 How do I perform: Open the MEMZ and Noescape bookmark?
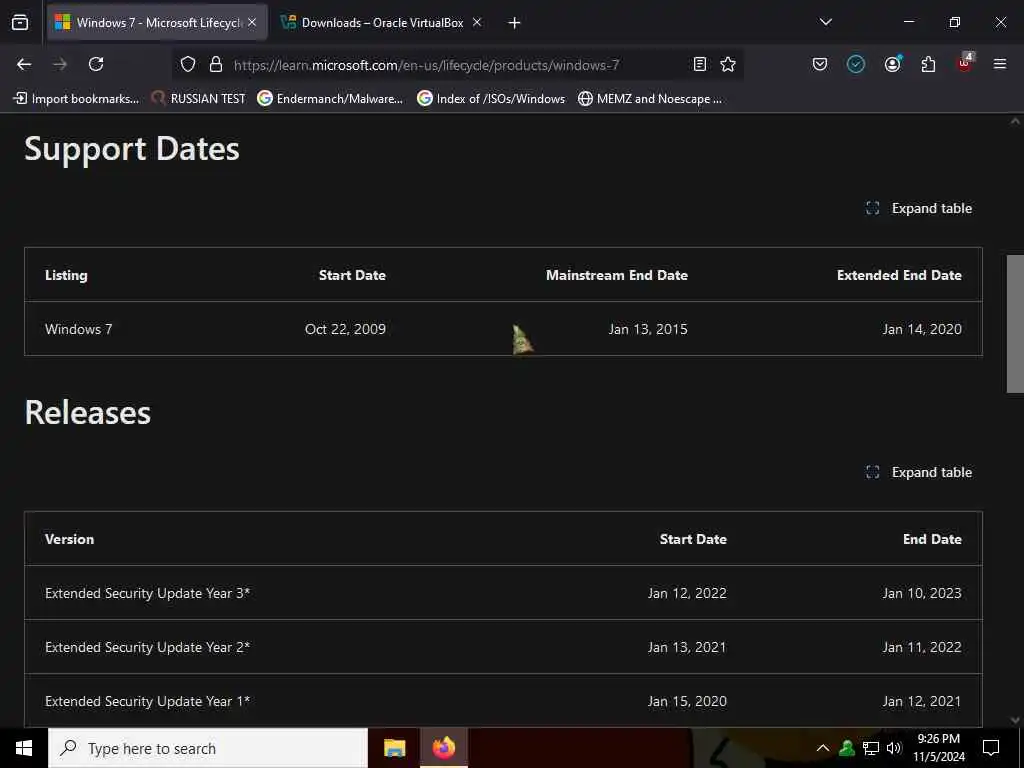(650, 99)
